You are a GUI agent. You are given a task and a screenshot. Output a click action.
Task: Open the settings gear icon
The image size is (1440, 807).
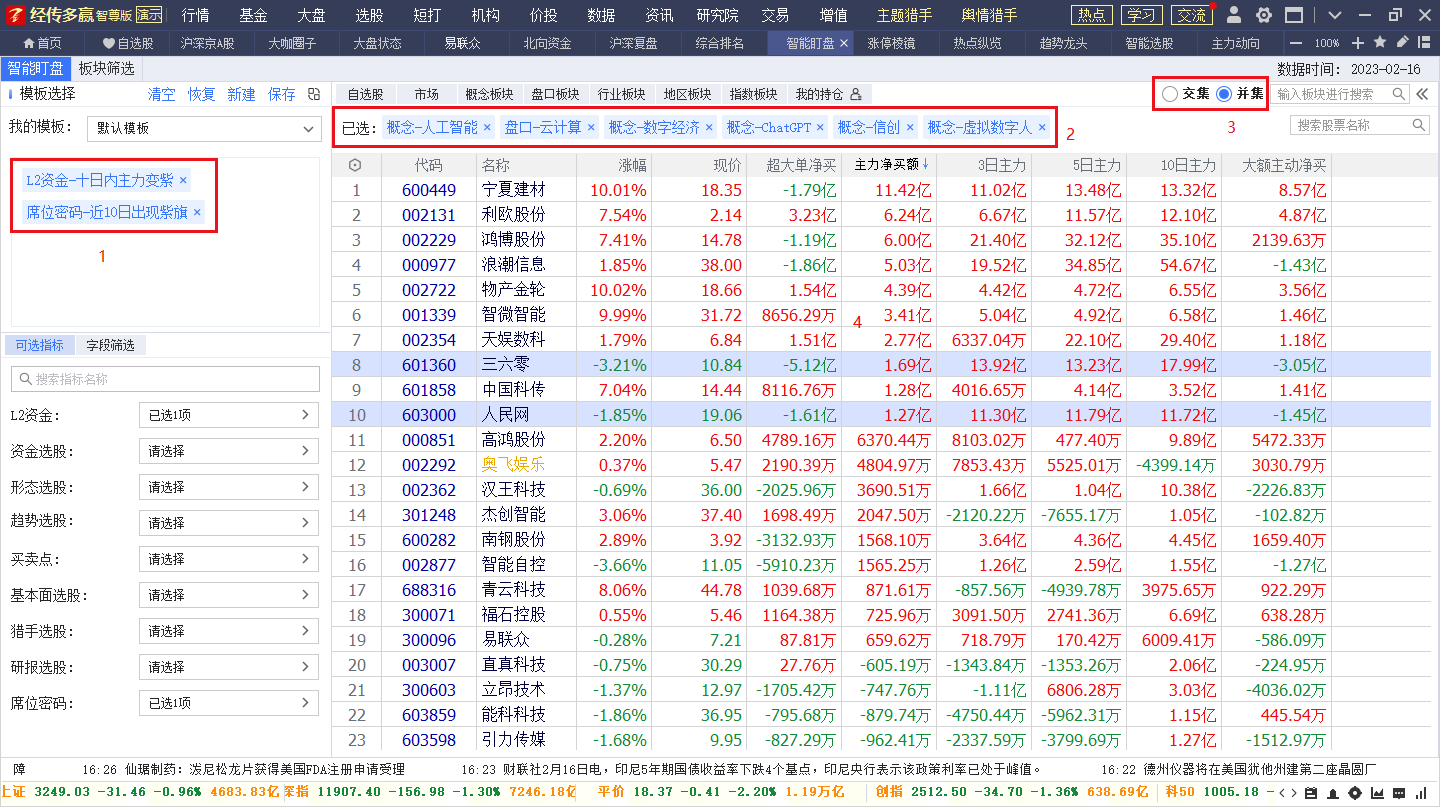click(1264, 15)
